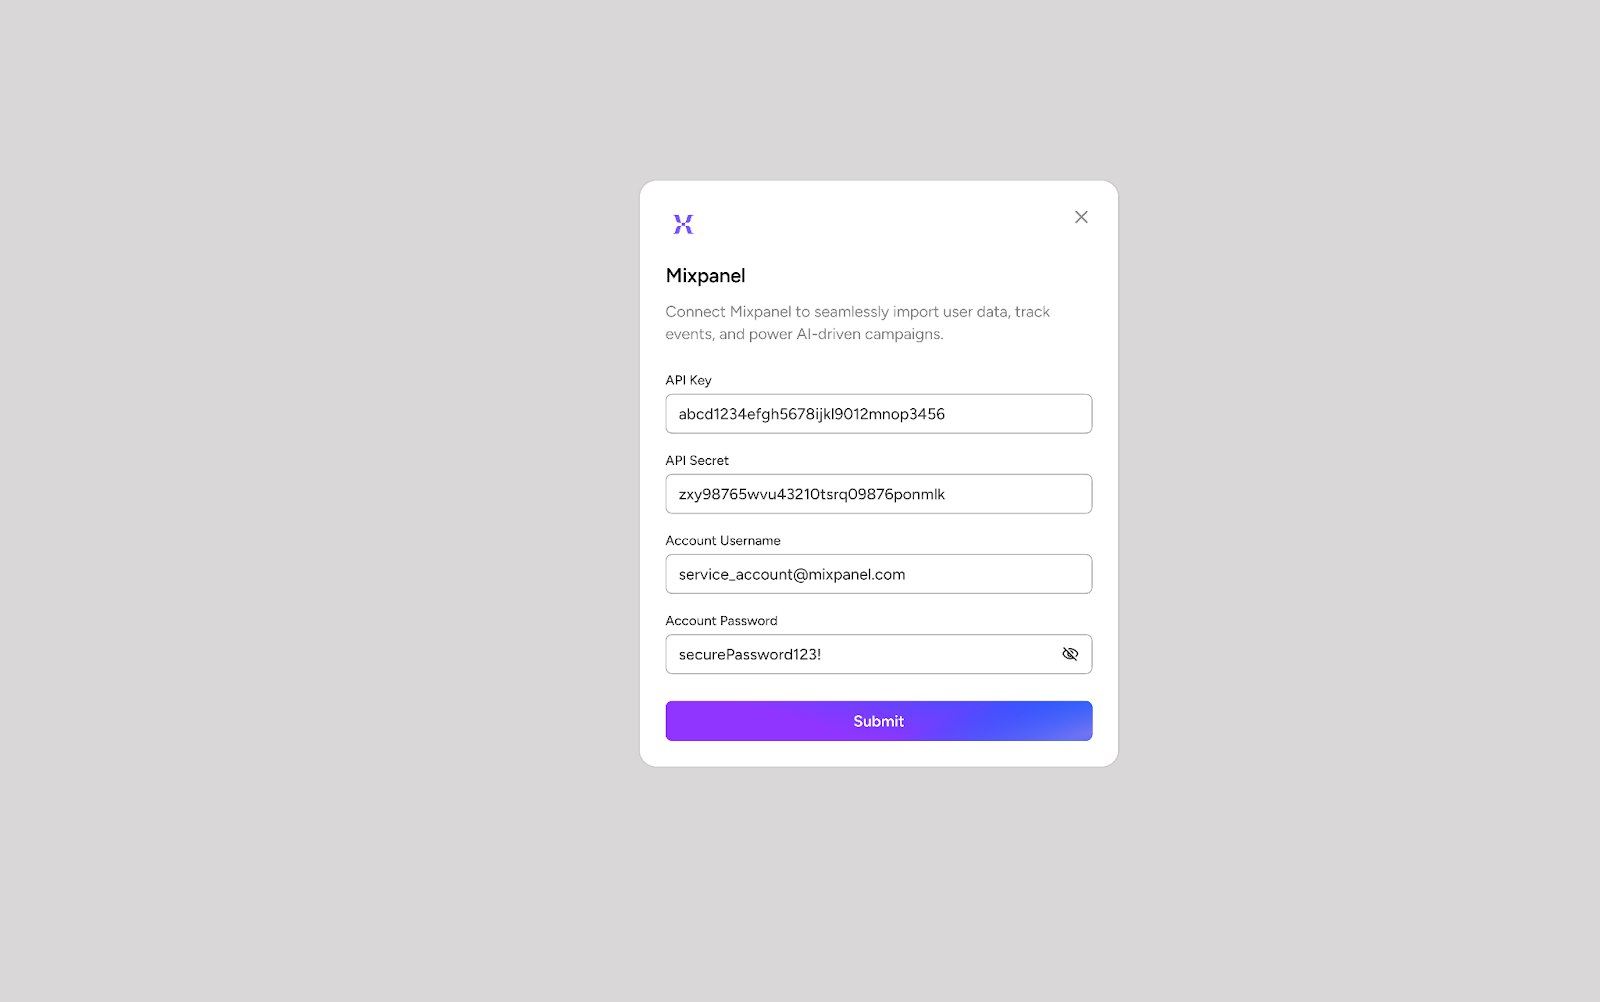Image resolution: width=1600 pixels, height=1002 pixels.
Task: Click the Account Password label
Action: pos(721,620)
